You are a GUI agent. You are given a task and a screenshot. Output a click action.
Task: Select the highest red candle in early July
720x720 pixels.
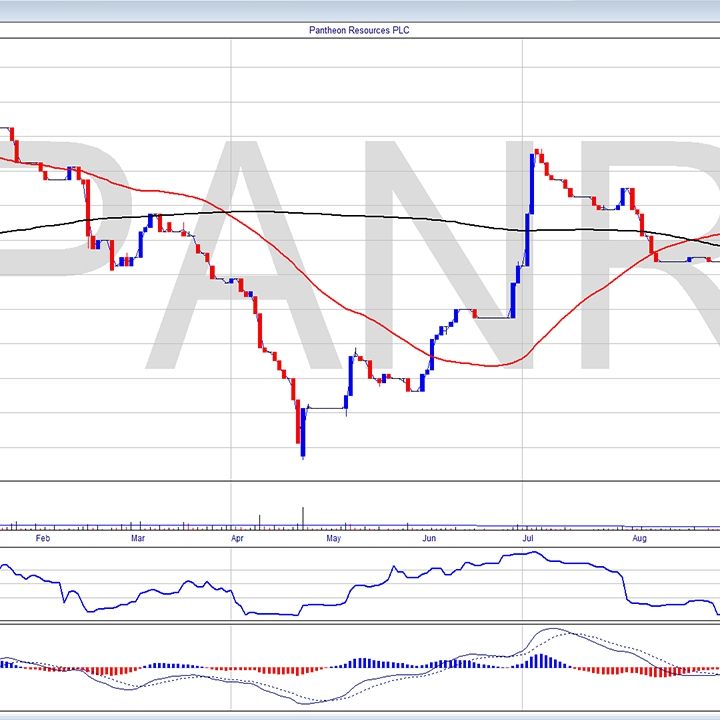click(x=540, y=156)
